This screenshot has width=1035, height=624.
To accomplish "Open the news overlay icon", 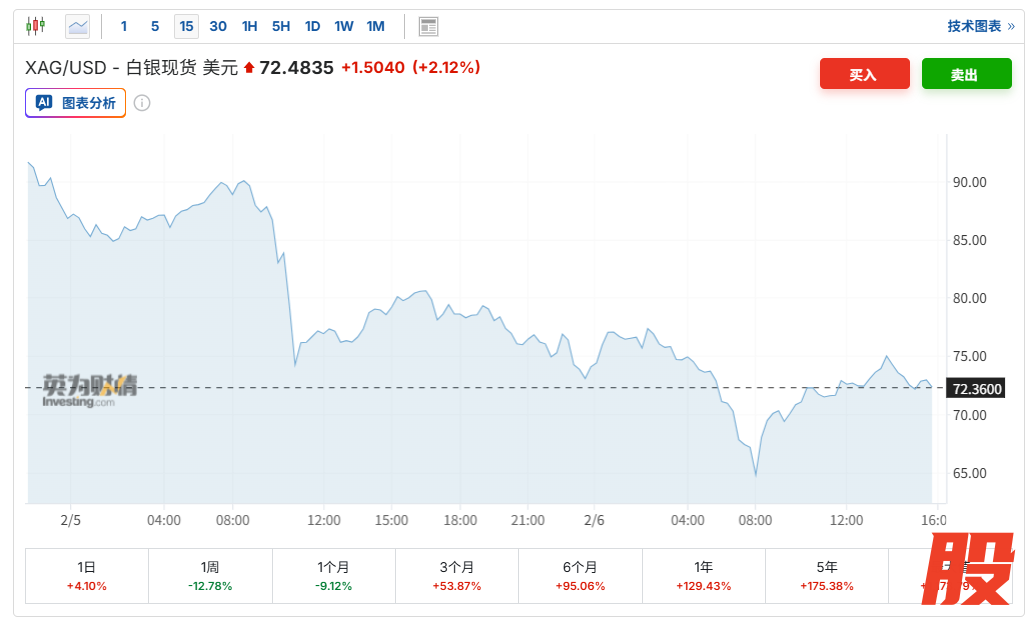I will click(x=428, y=26).
